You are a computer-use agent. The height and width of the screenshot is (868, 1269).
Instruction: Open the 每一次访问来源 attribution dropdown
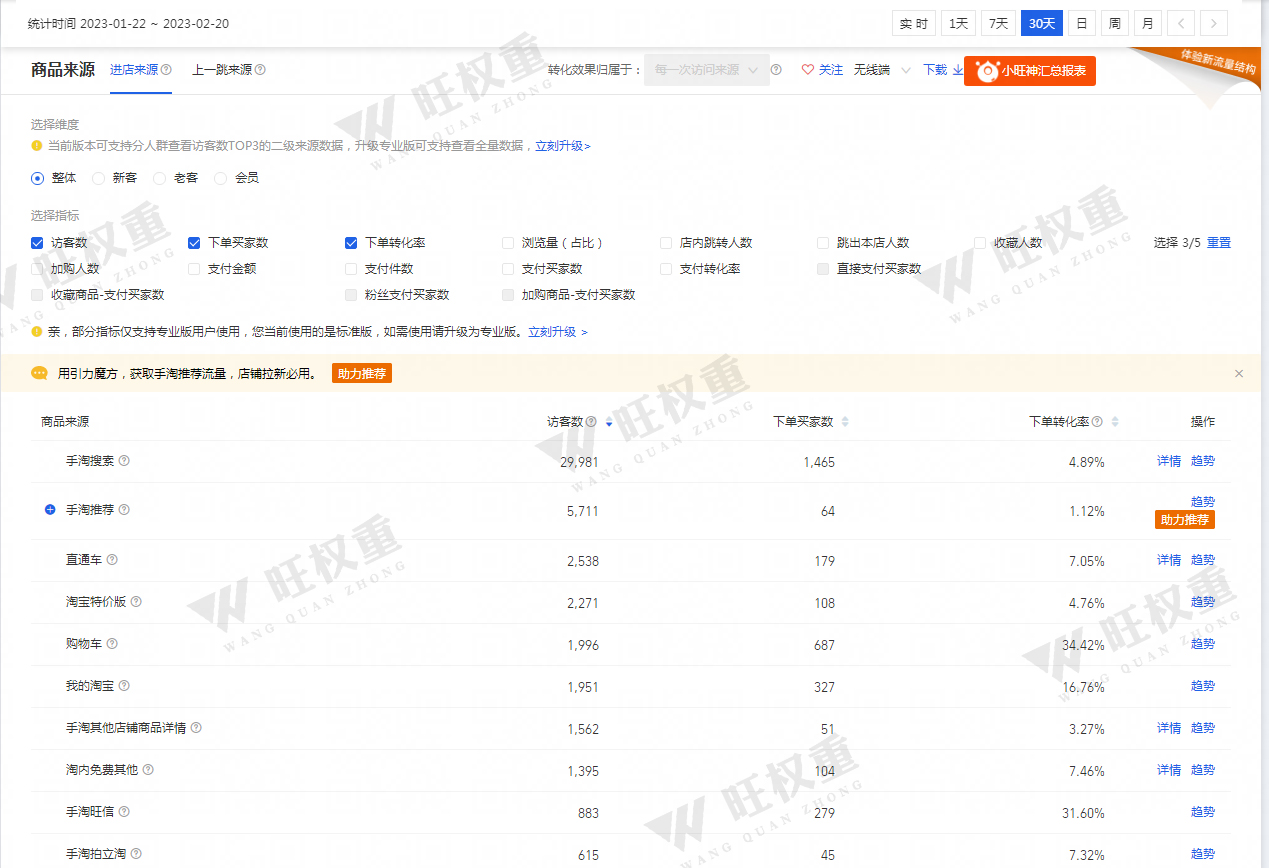coord(707,70)
